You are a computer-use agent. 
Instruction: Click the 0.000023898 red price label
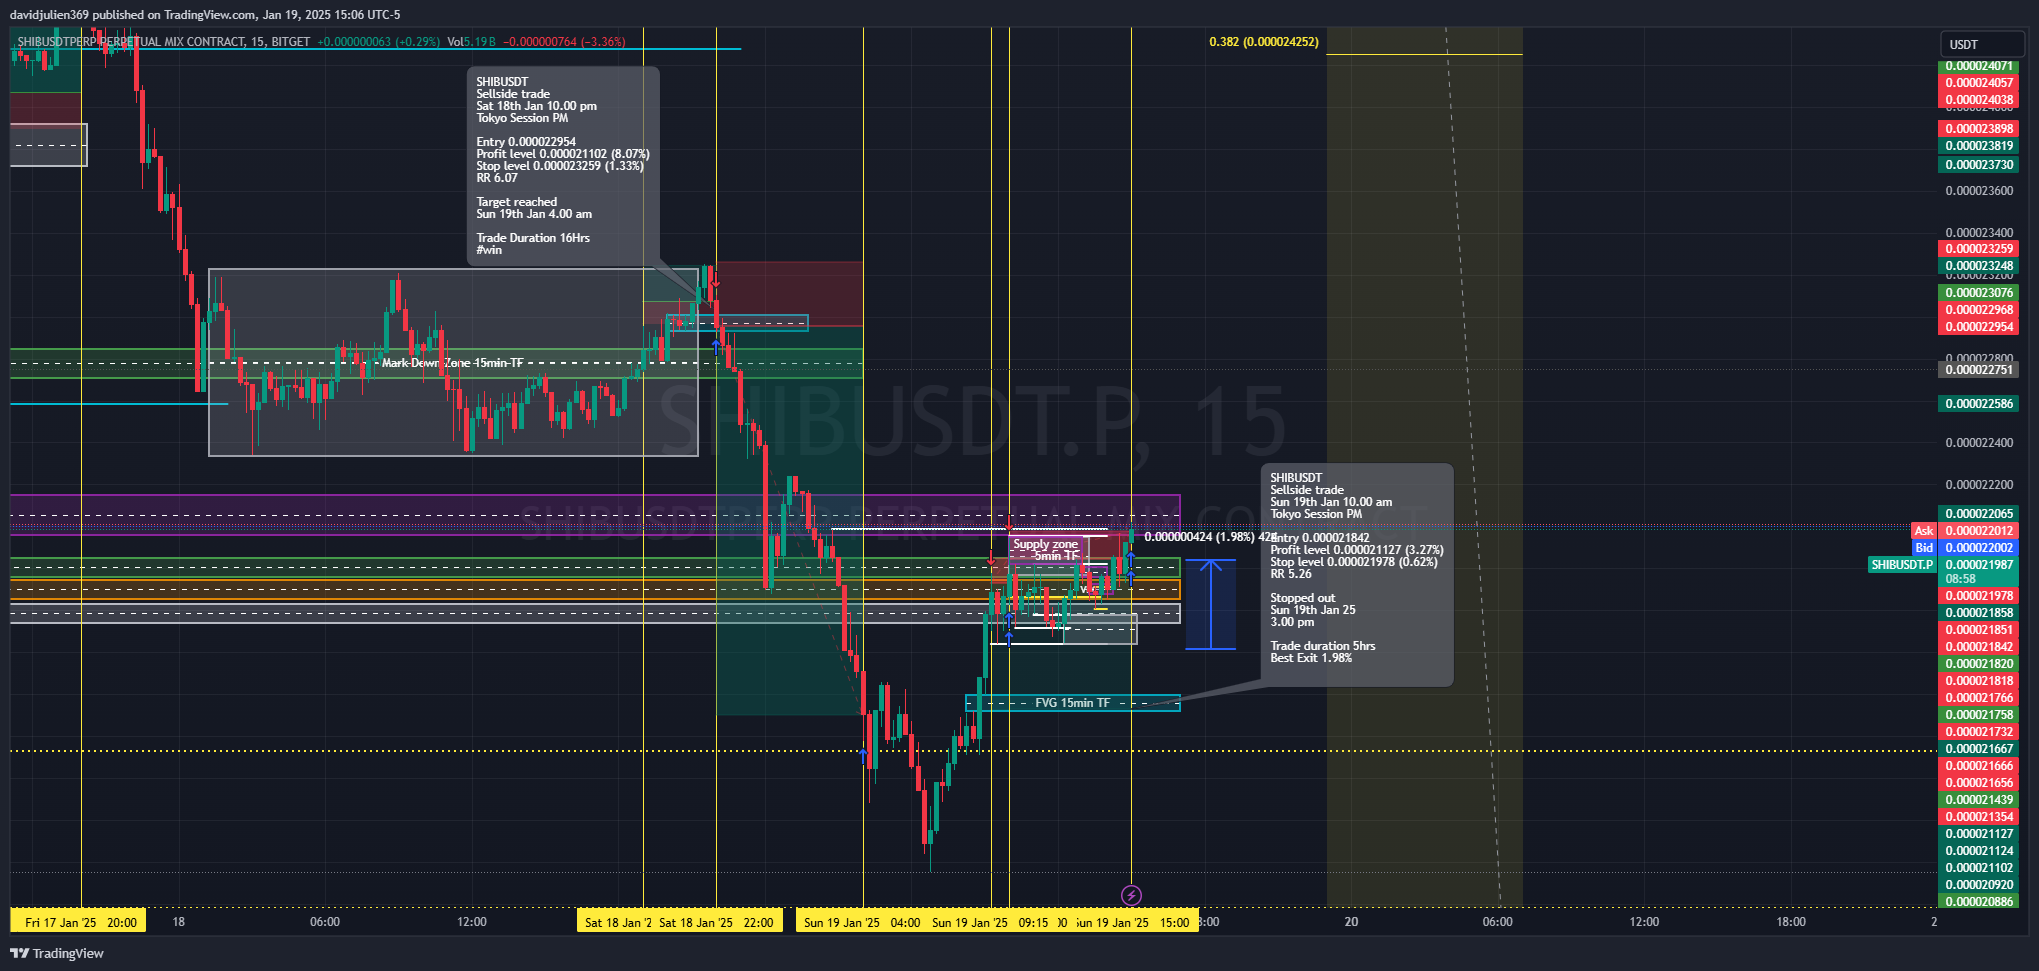1979,129
